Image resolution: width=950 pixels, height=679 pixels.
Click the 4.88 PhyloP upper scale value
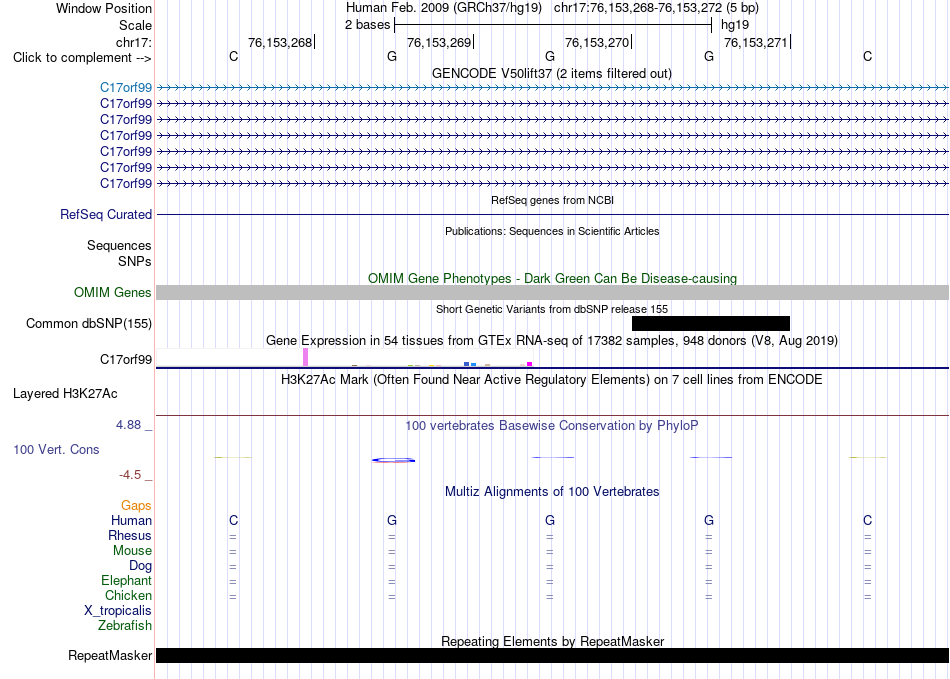[128, 425]
